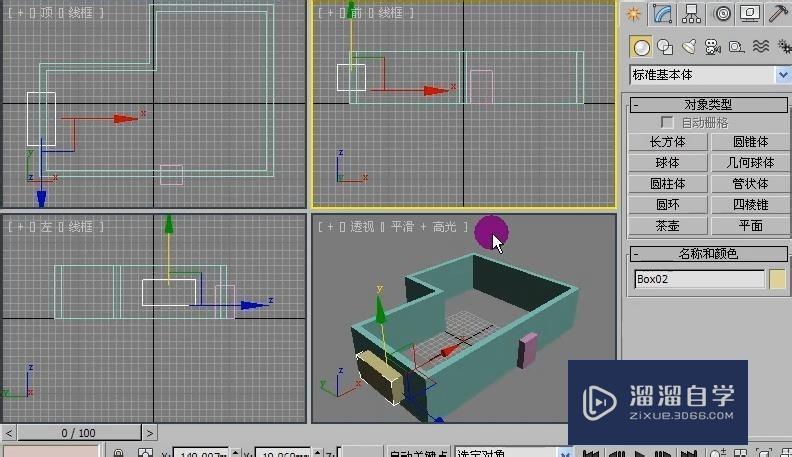The width and height of the screenshot is (792, 457).
Task: Click the 平面 plane button
Action: 751,225
